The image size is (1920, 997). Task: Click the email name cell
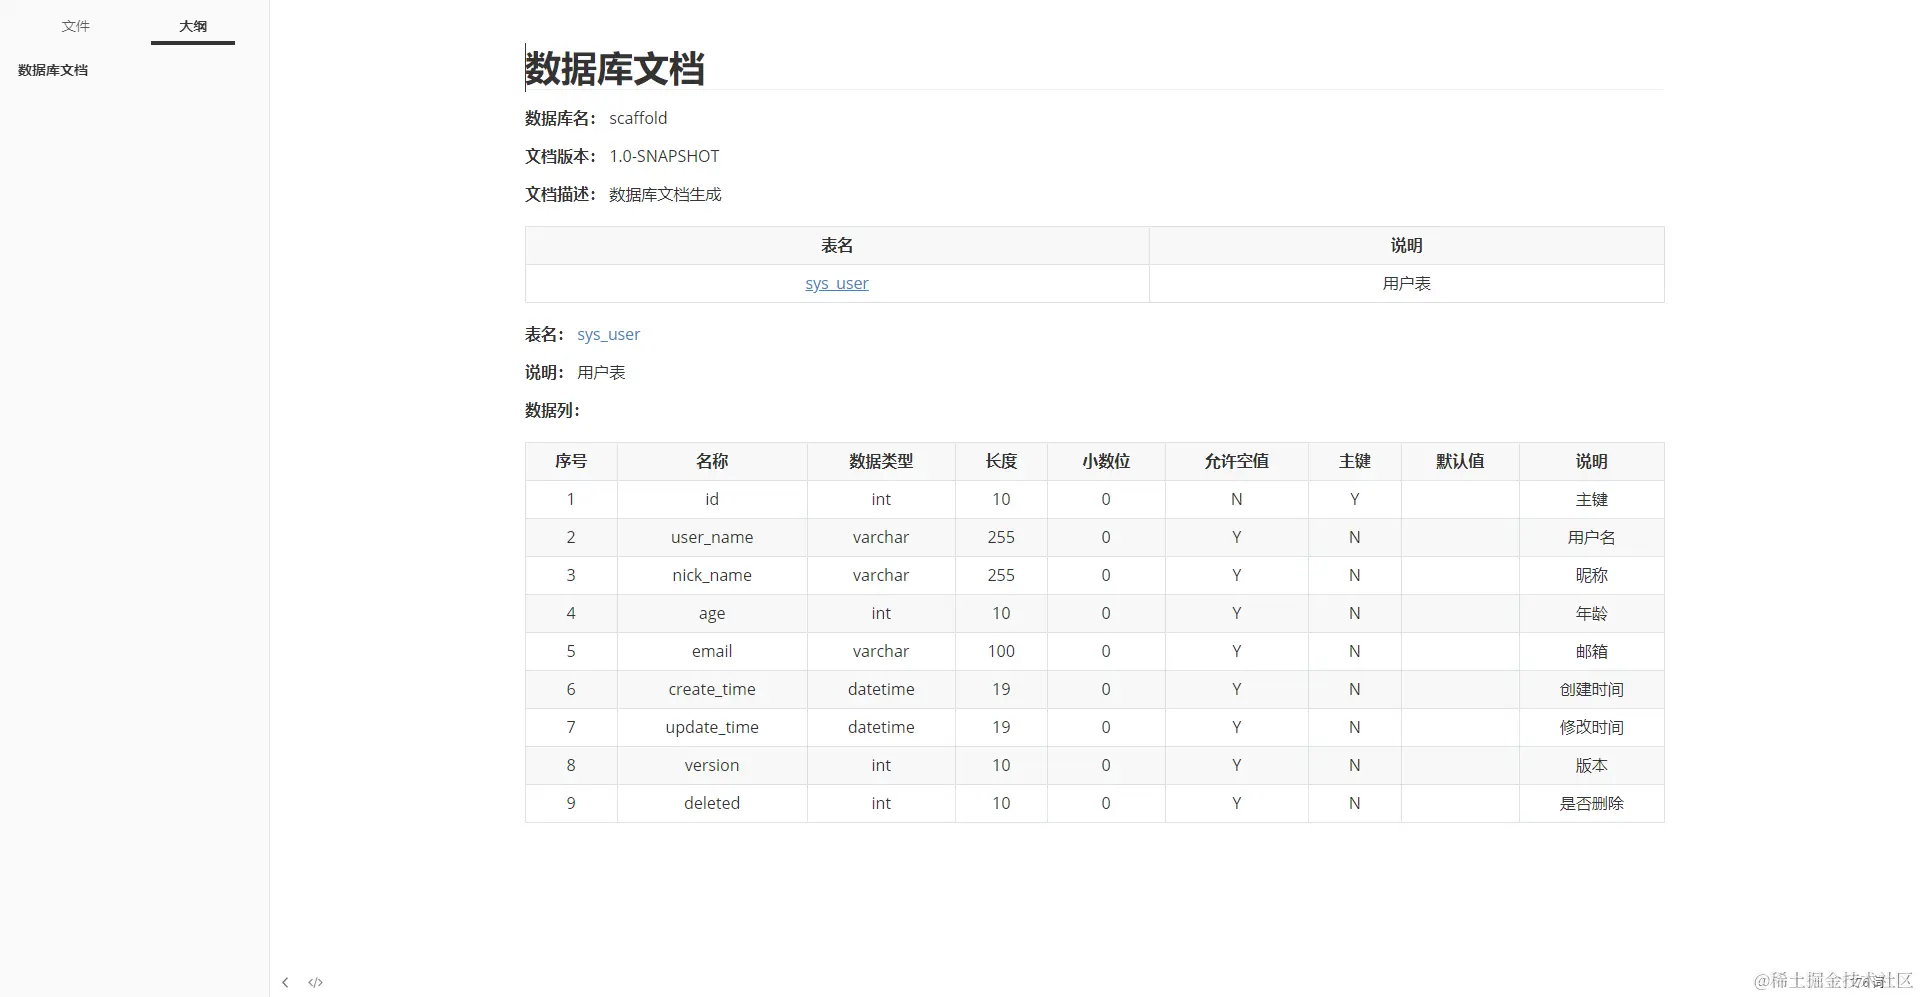tap(712, 651)
